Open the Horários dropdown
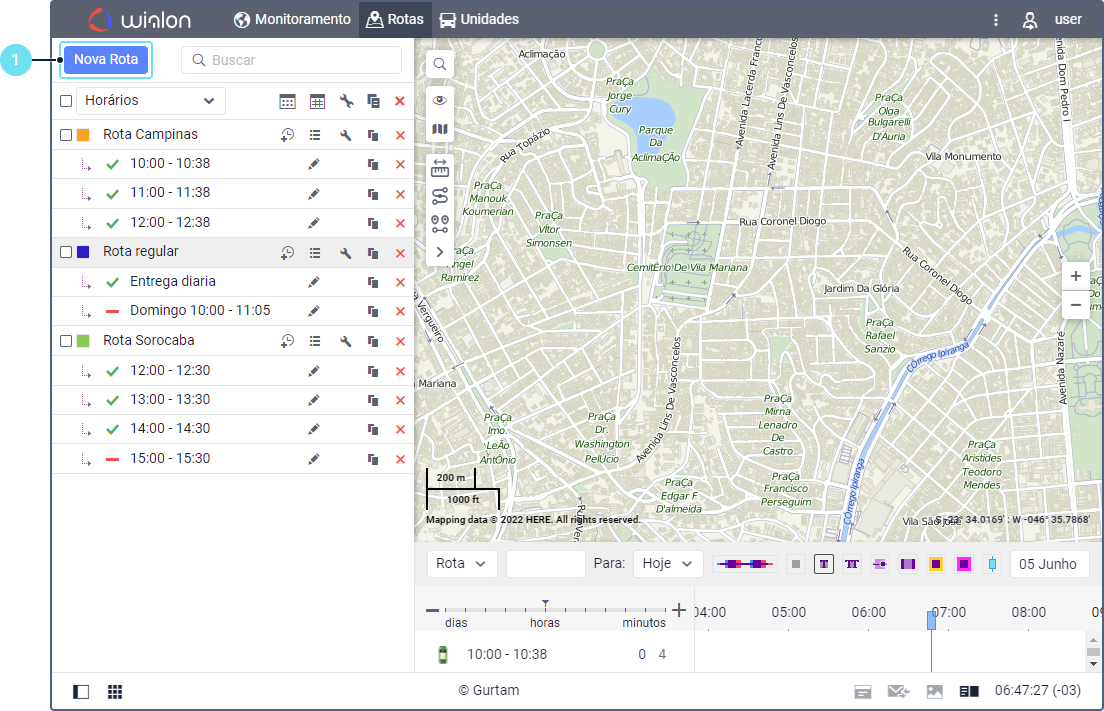This screenshot has height=711, width=1104. (x=151, y=101)
